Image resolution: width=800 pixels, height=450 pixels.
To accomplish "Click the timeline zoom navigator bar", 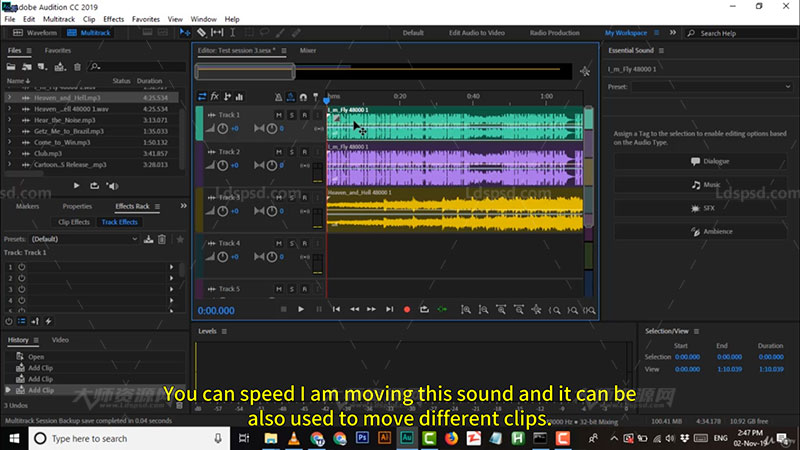I will [245, 71].
